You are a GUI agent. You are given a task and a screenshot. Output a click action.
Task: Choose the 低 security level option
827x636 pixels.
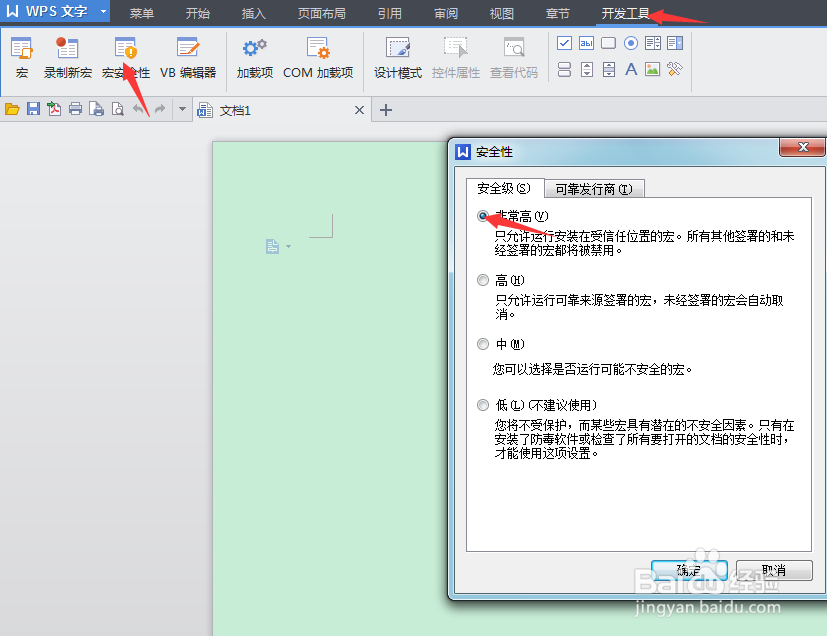coord(483,404)
